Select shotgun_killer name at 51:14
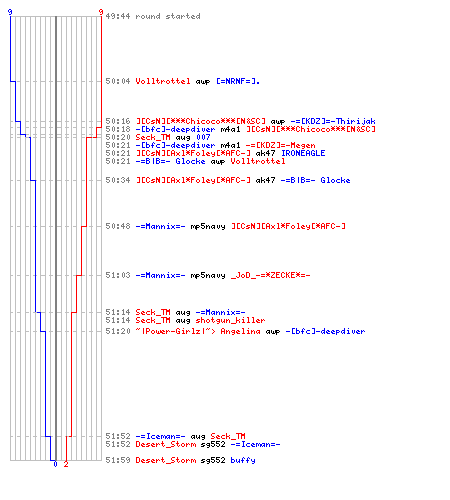 [x=230, y=320]
